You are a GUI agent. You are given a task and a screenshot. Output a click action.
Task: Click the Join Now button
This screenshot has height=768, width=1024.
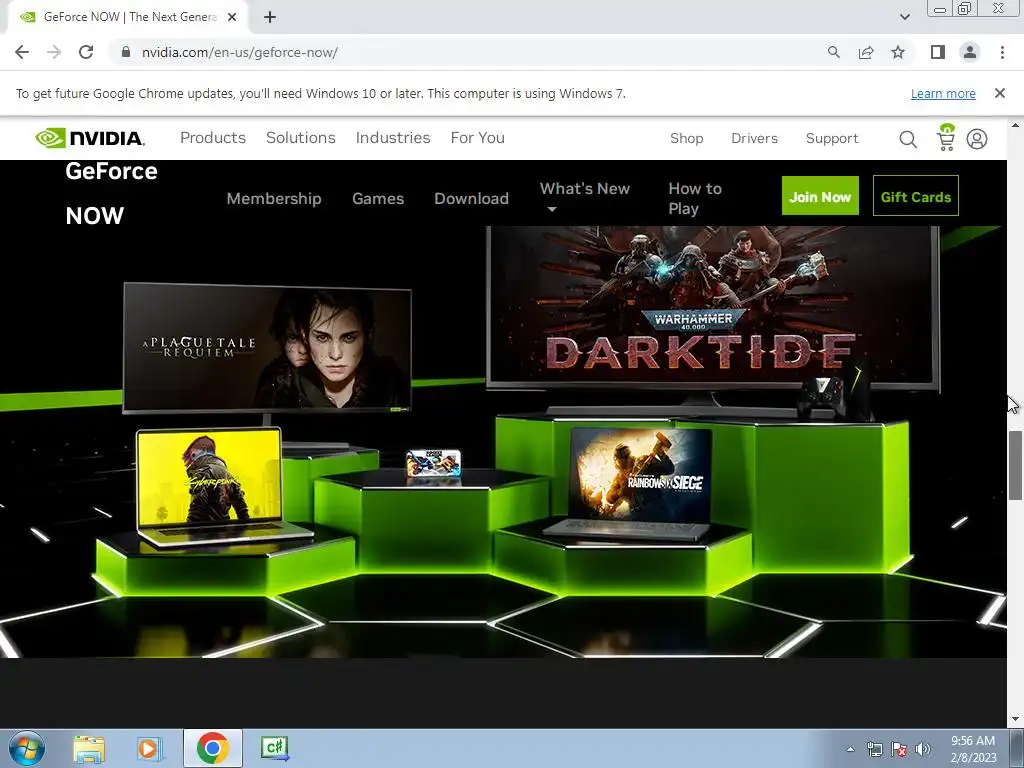coord(820,195)
